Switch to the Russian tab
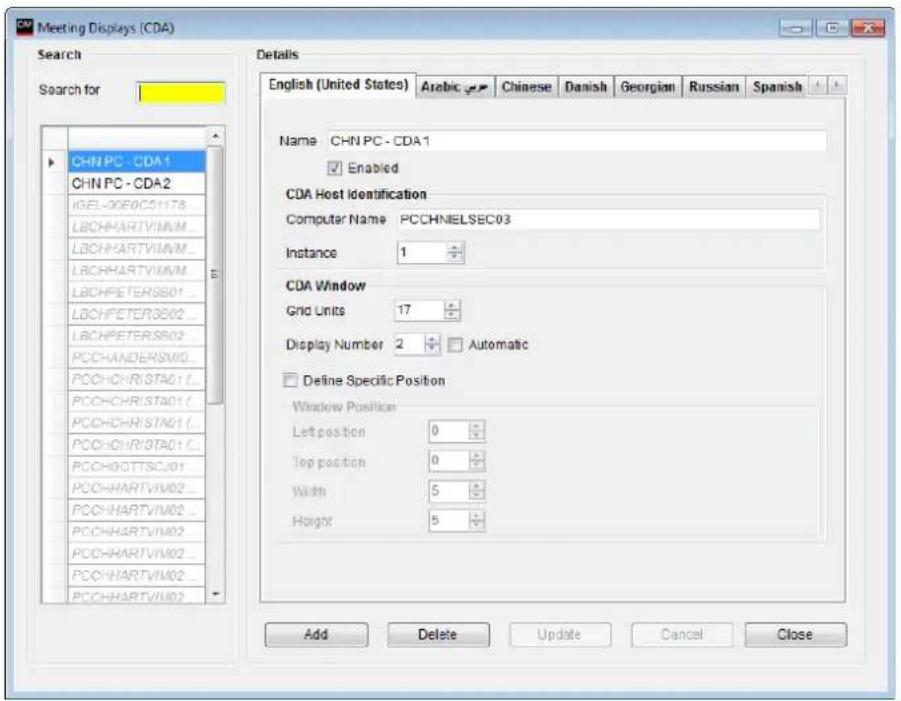Screen dimensions: 901x701 pyautogui.click(x=714, y=87)
